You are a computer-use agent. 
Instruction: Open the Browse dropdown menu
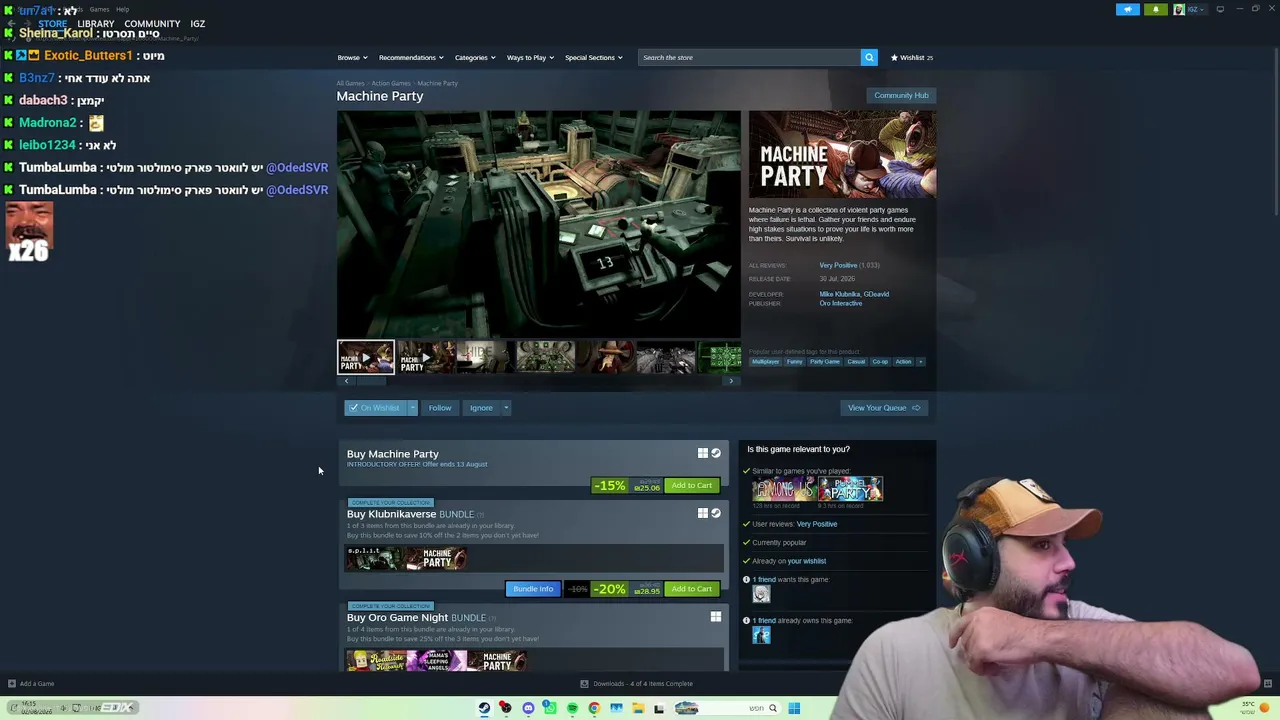point(352,57)
